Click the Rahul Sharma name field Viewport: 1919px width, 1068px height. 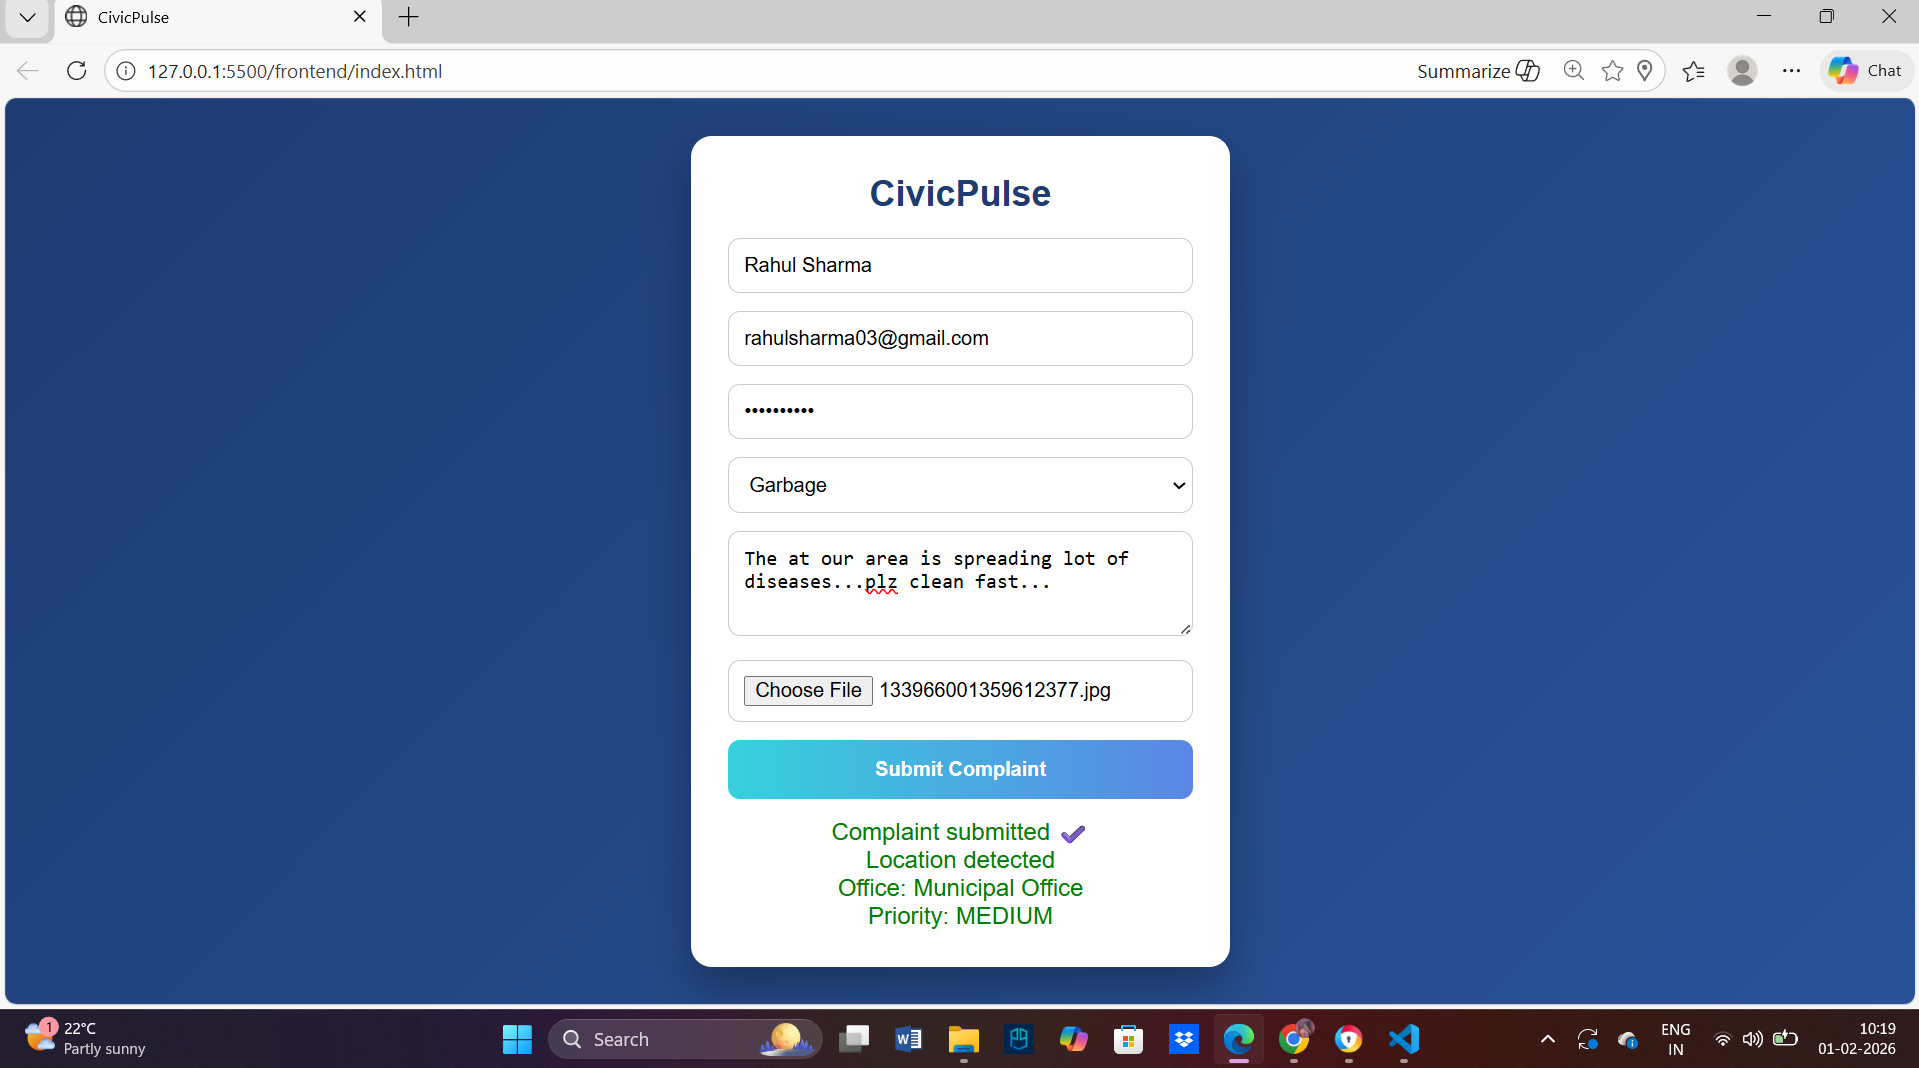(959, 265)
